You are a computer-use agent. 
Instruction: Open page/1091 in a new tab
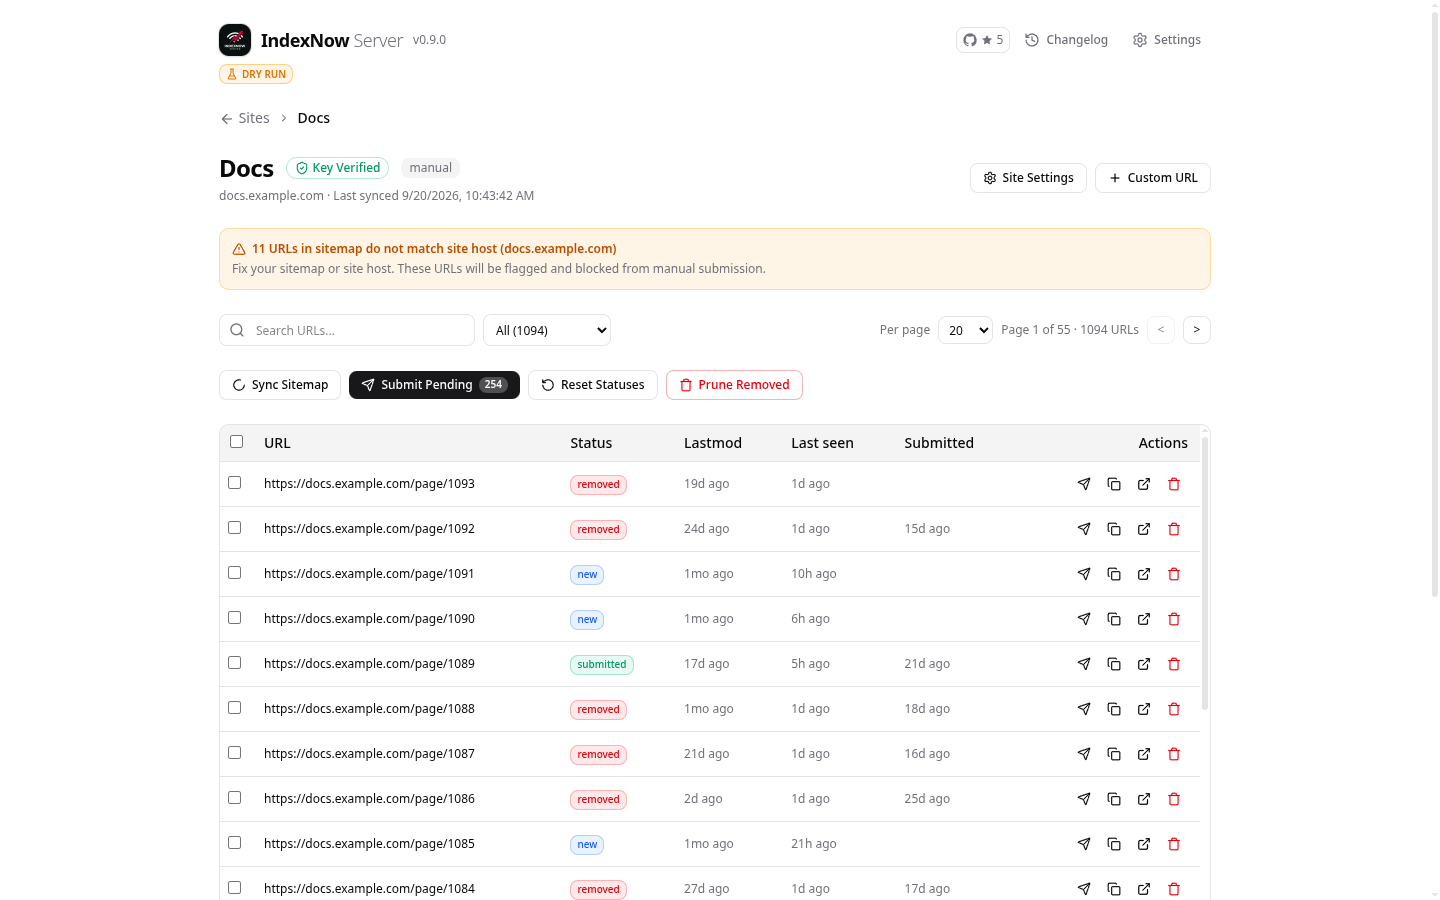coord(1144,574)
